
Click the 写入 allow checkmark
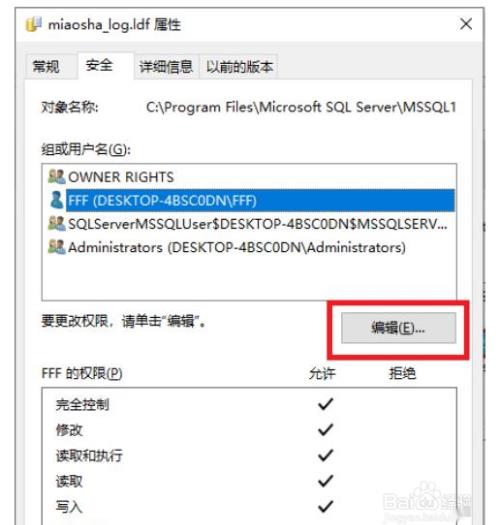[325, 506]
